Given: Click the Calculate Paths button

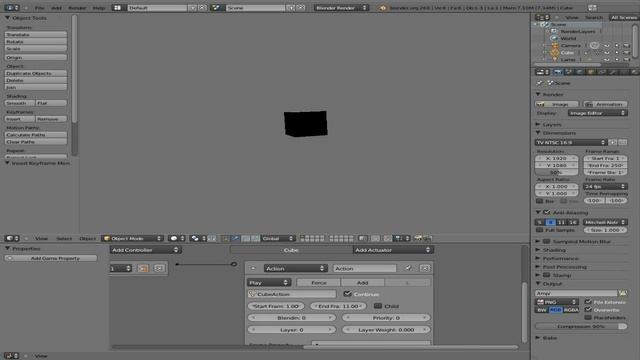Looking at the screenshot, I should coord(36,135).
